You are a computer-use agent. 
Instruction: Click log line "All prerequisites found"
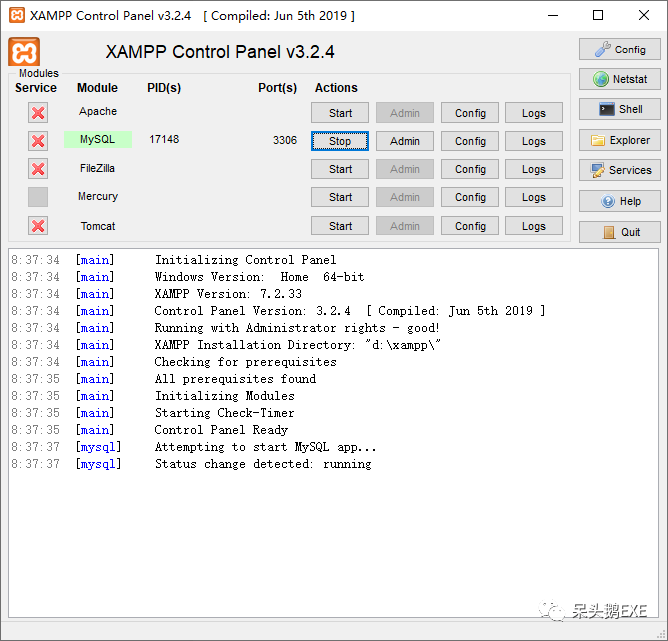point(236,379)
